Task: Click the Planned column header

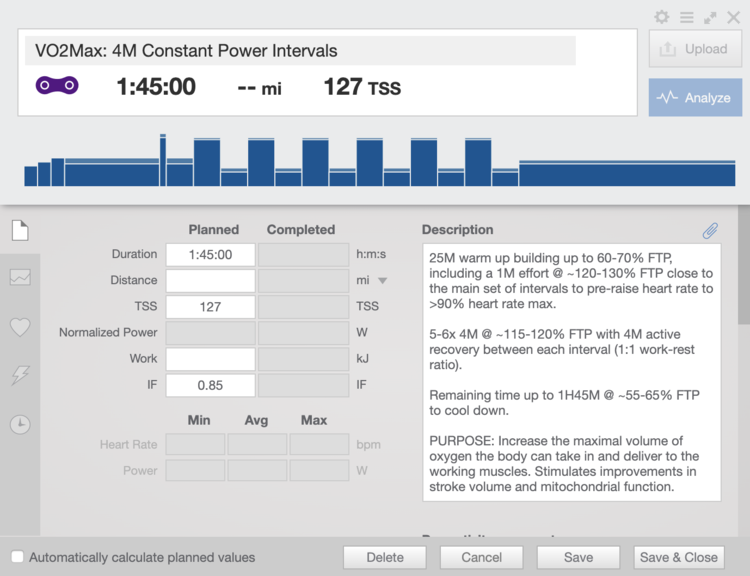Action: [214, 230]
